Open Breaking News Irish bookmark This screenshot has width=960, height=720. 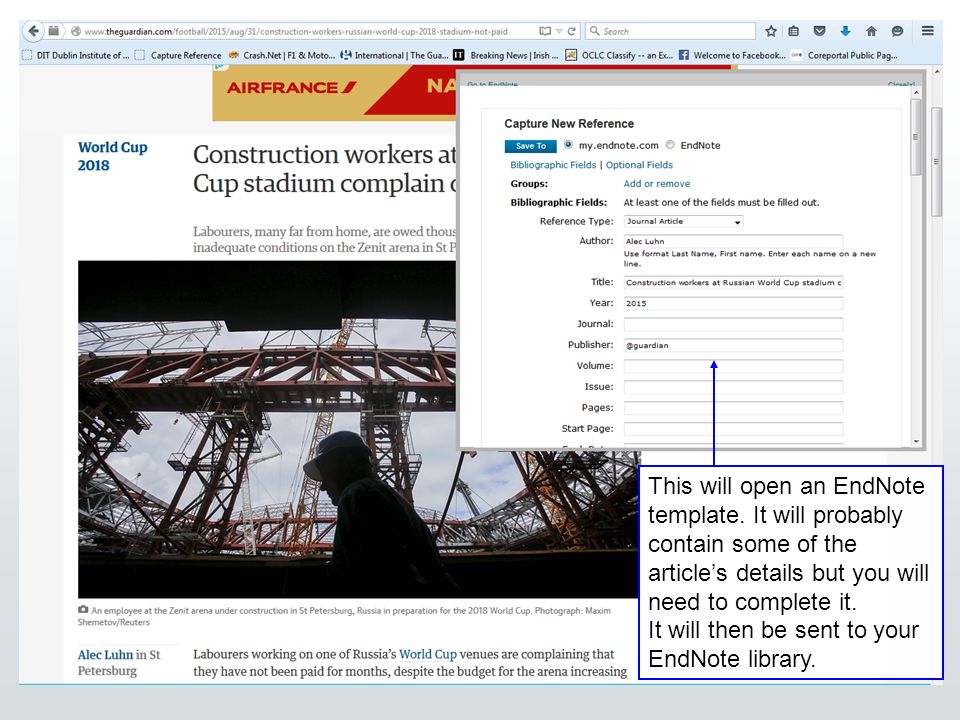point(506,55)
